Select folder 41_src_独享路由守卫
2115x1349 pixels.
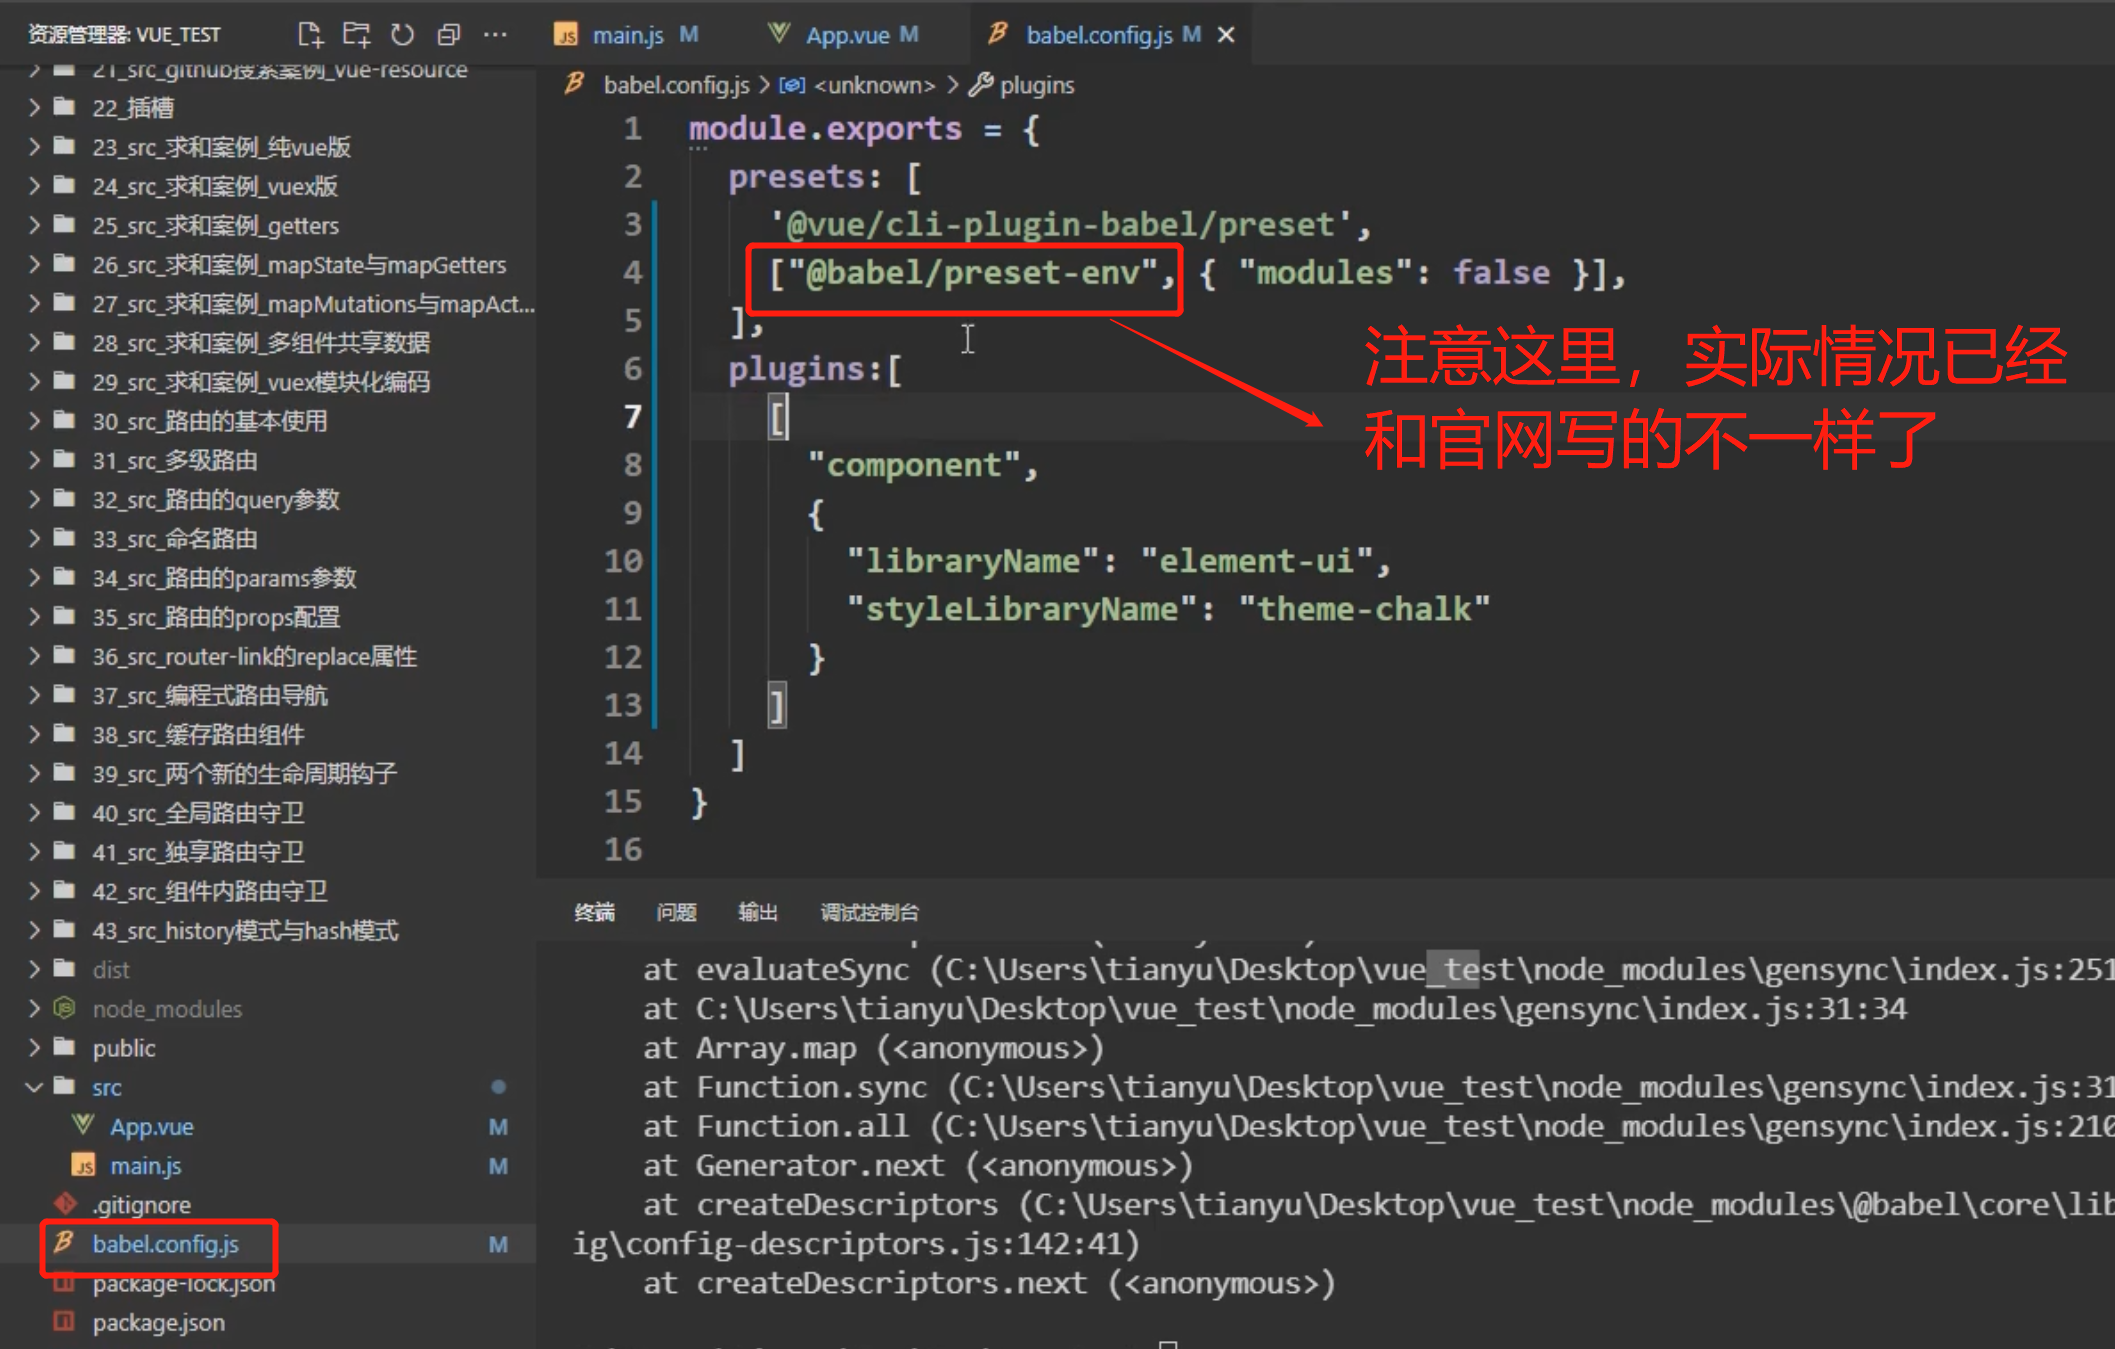[198, 852]
